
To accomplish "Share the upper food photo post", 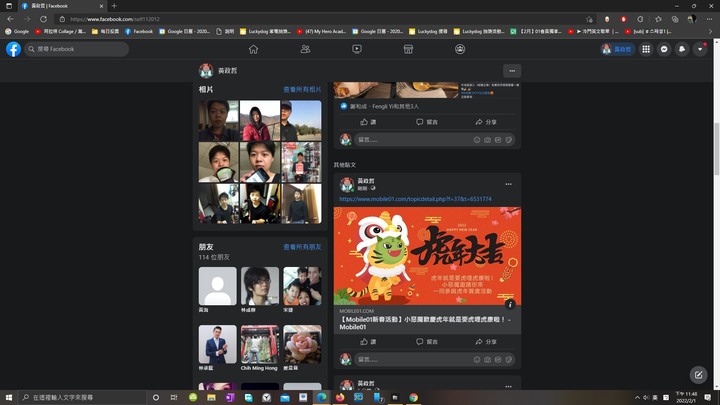I will 486,122.
